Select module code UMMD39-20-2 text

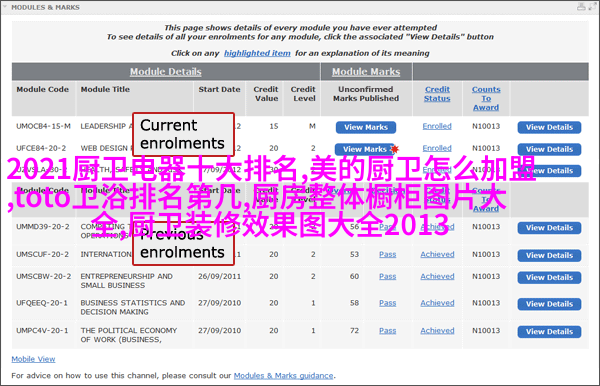tap(43, 227)
